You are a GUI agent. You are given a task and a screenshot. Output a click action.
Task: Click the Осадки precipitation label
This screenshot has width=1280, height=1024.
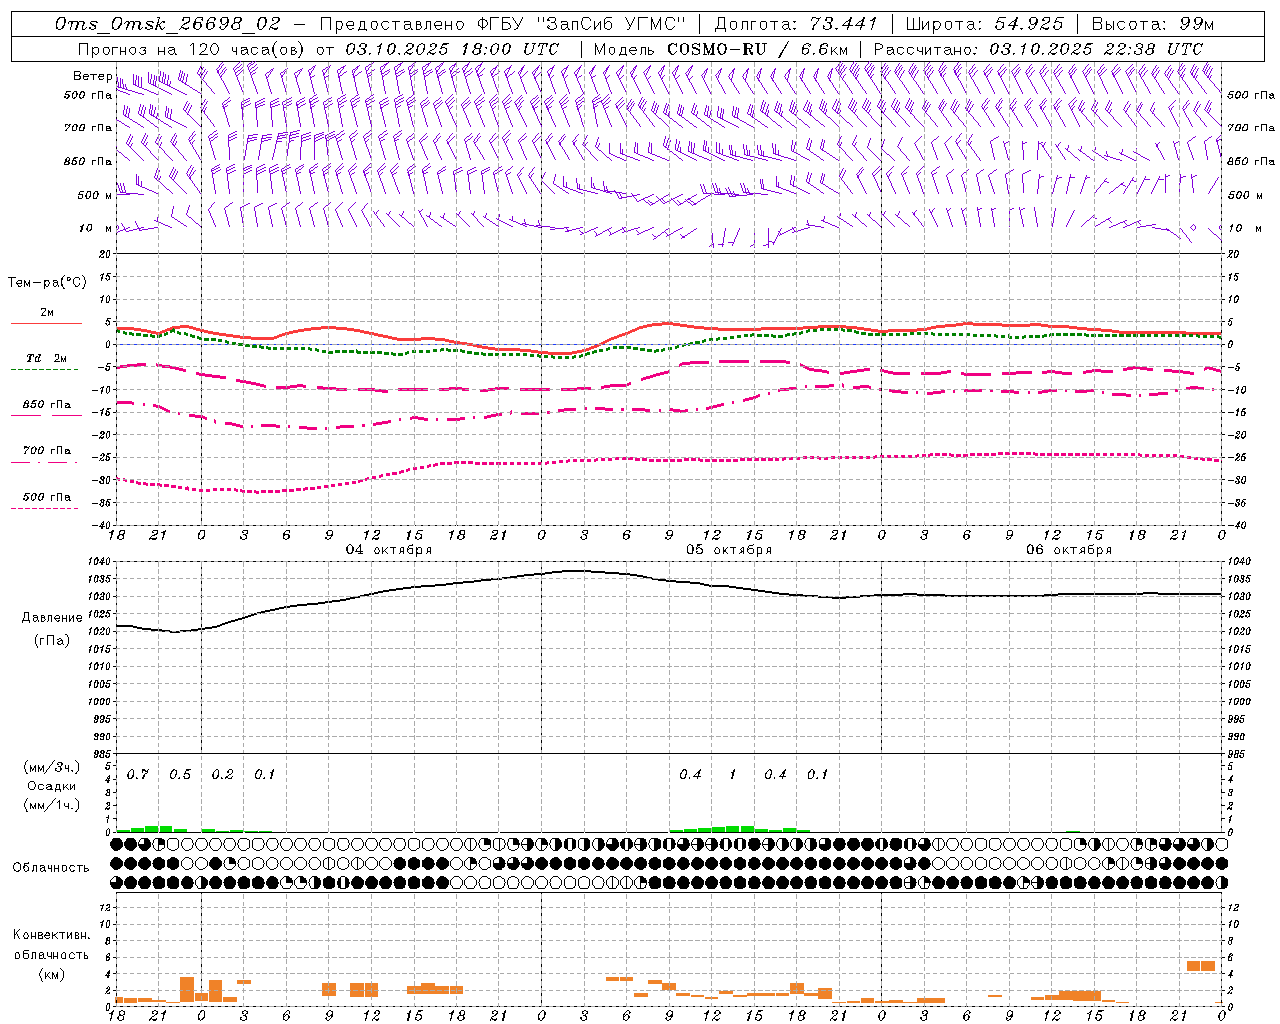point(52,786)
